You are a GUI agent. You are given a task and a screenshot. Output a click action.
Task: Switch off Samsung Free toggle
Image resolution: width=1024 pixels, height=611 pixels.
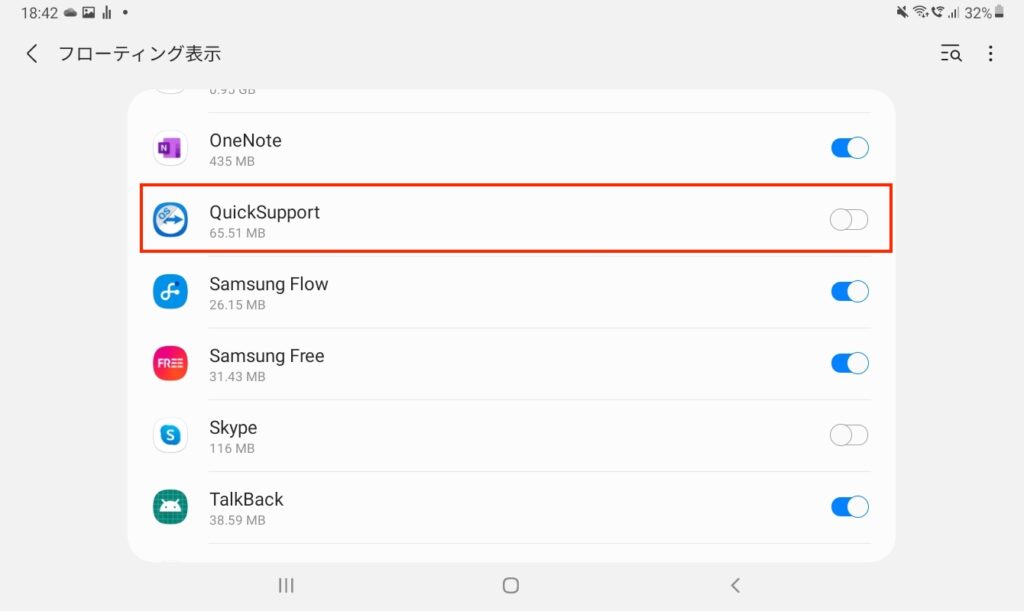849,363
